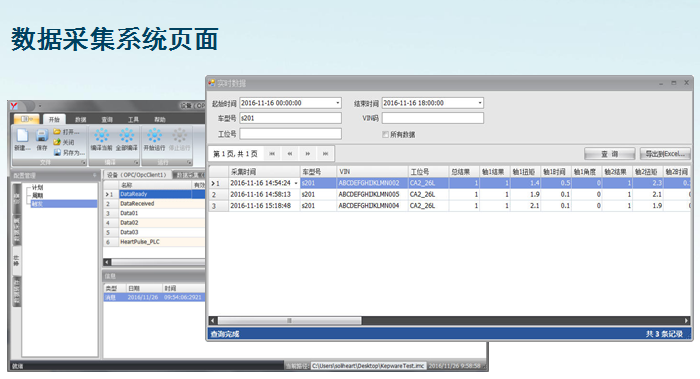Go to previous page in 实时数据 pager
The height and width of the screenshot is (379, 700).
point(290,154)
